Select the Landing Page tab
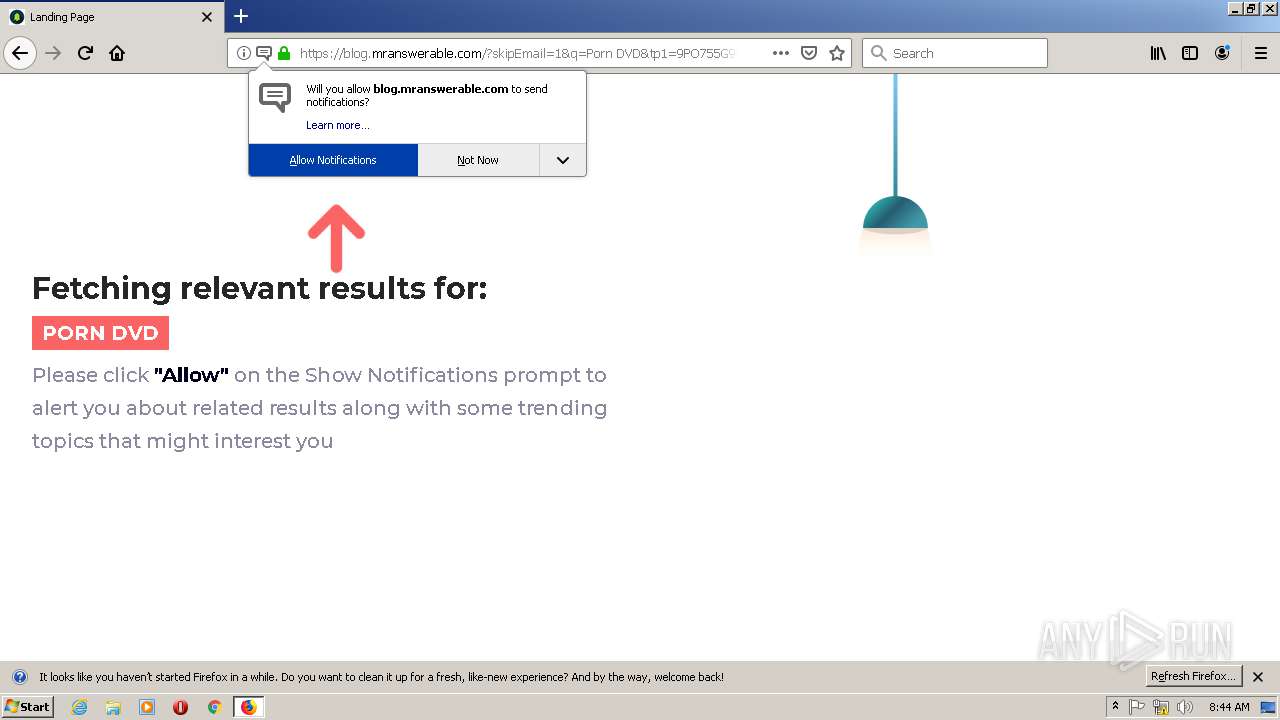This screenshot has width=1280, height=720. tap(112, 17)
